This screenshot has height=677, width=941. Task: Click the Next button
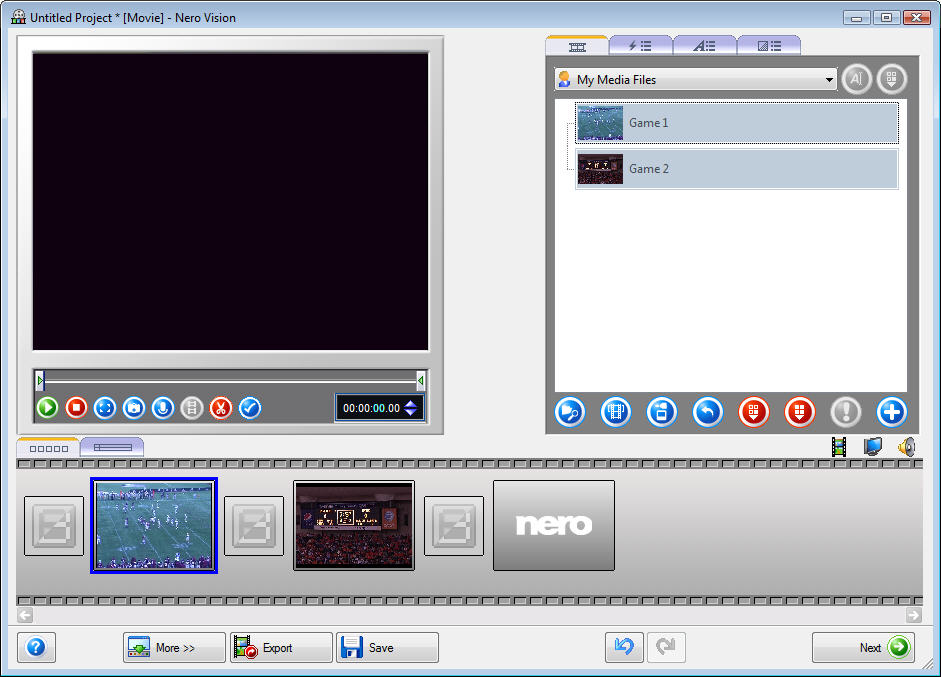pyautogui.click(x=864, y=648)
